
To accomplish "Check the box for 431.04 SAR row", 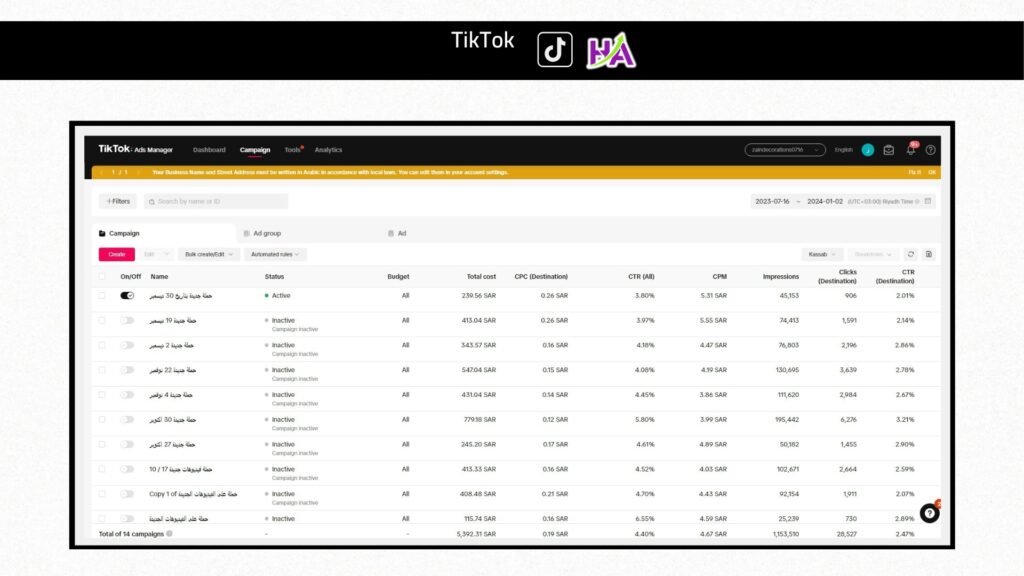I will [x=102, y=395].
